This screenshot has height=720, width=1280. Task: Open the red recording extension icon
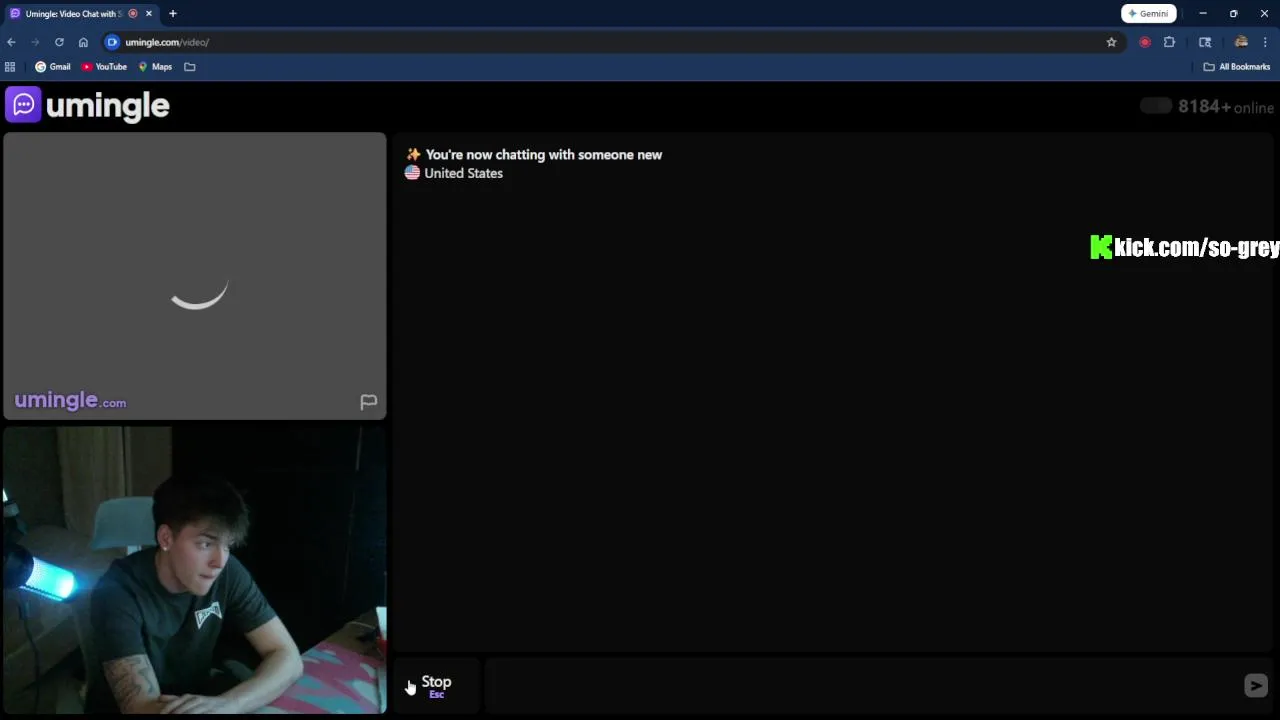[1145, 42]
